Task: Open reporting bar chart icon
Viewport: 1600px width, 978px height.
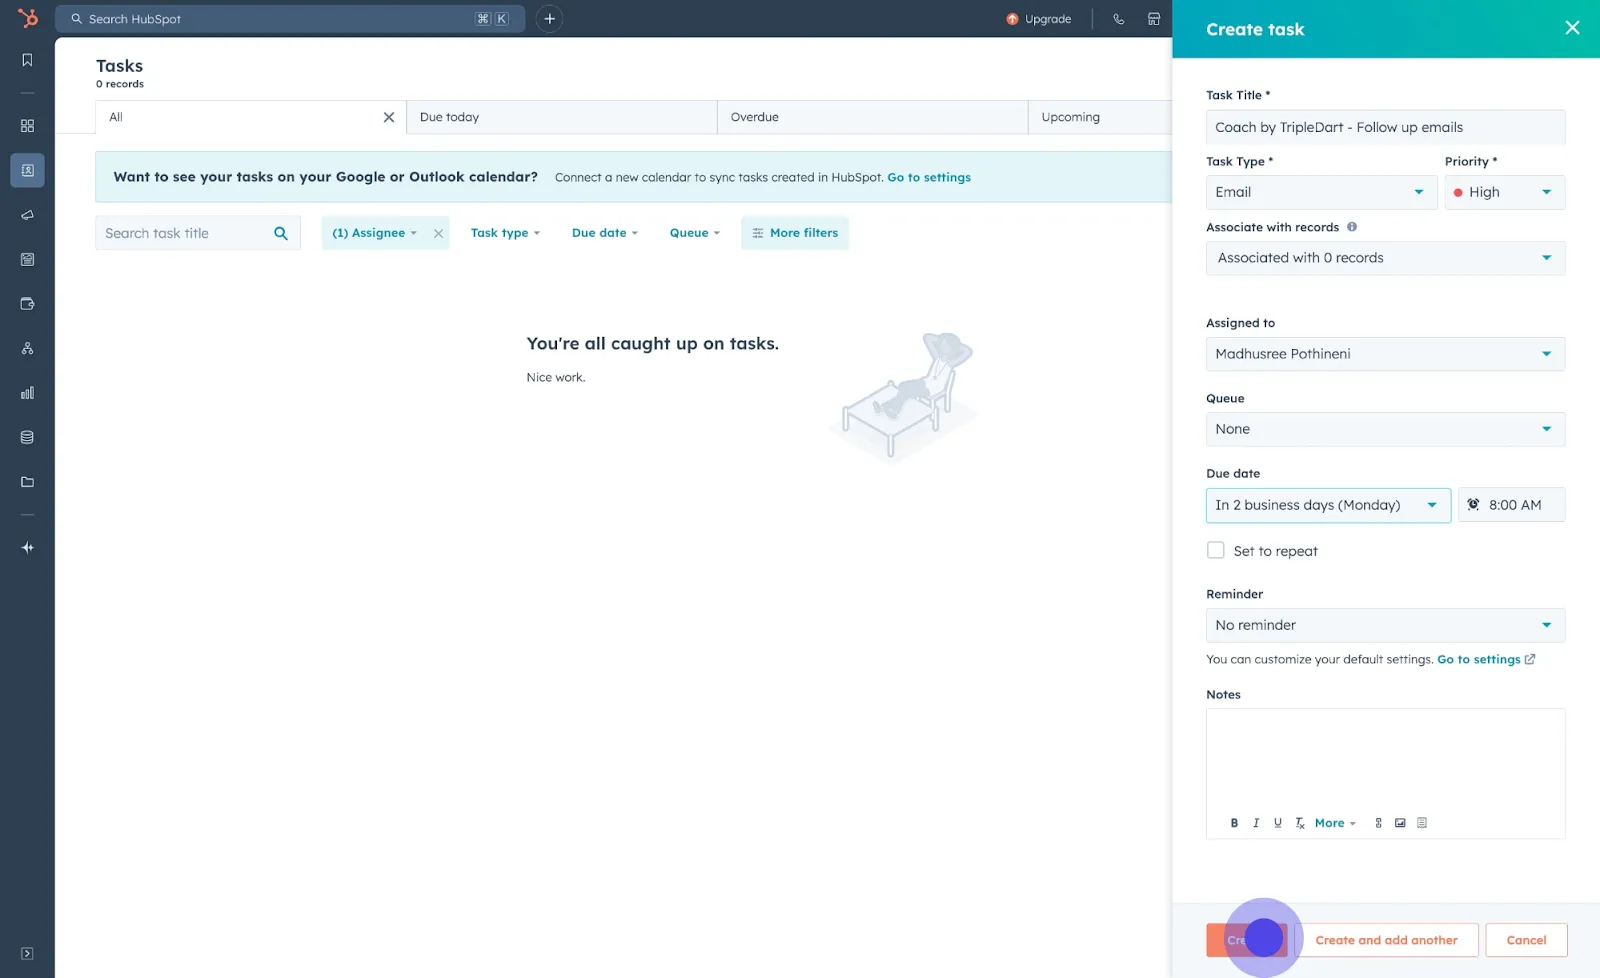Action: pos(27,393)
